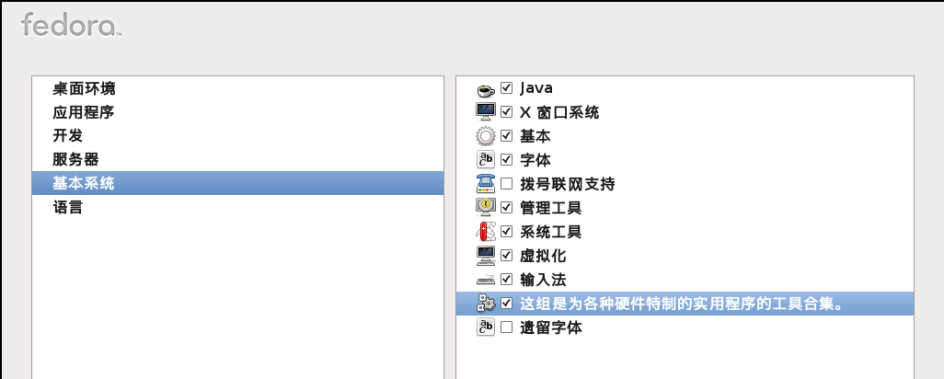The height and width of the screenshot is (379, 944).
Task: Click the 虚拟化 computer icon
Action: [x=485, y=256]
